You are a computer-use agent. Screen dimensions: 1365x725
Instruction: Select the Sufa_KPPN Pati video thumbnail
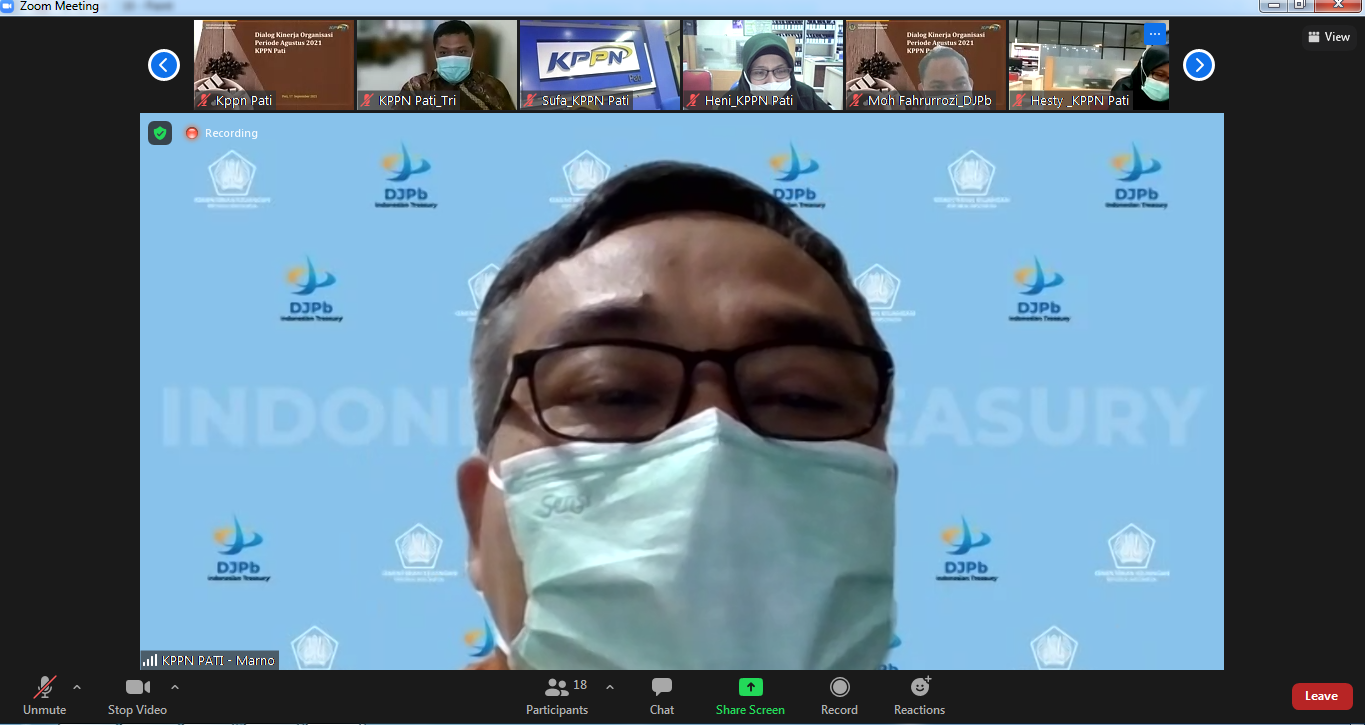click(600, 65)
